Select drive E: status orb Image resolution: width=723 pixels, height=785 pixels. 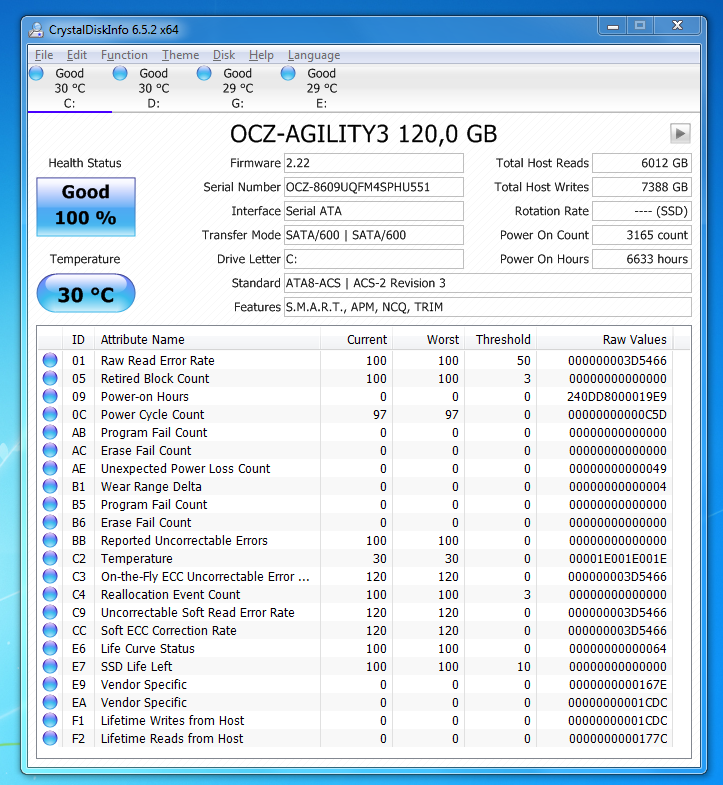click(289, 74)
